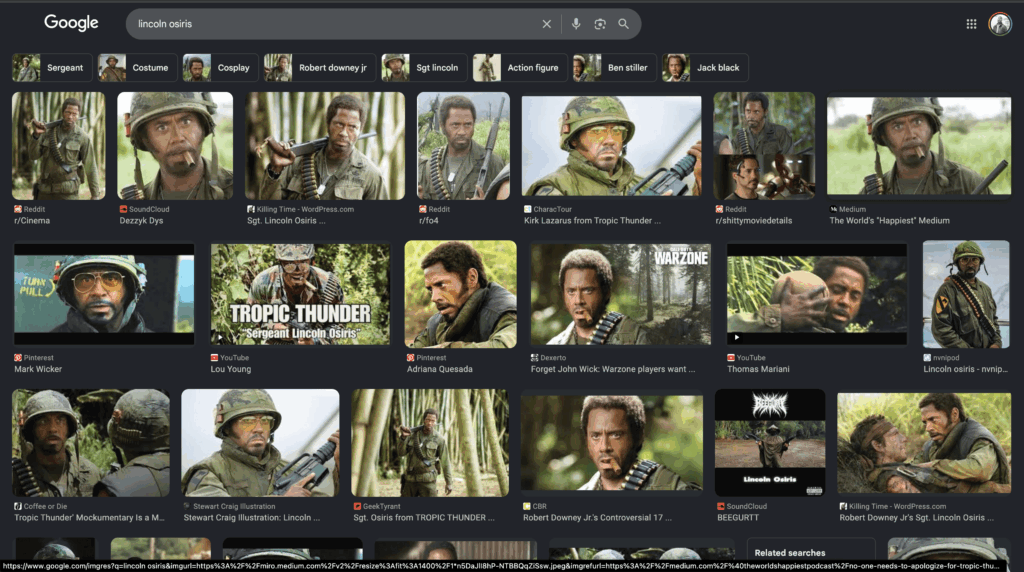This screenshot has width=1024, height=572.
Task: Open the Google account profile avatar
Action: pos(1000,24)
